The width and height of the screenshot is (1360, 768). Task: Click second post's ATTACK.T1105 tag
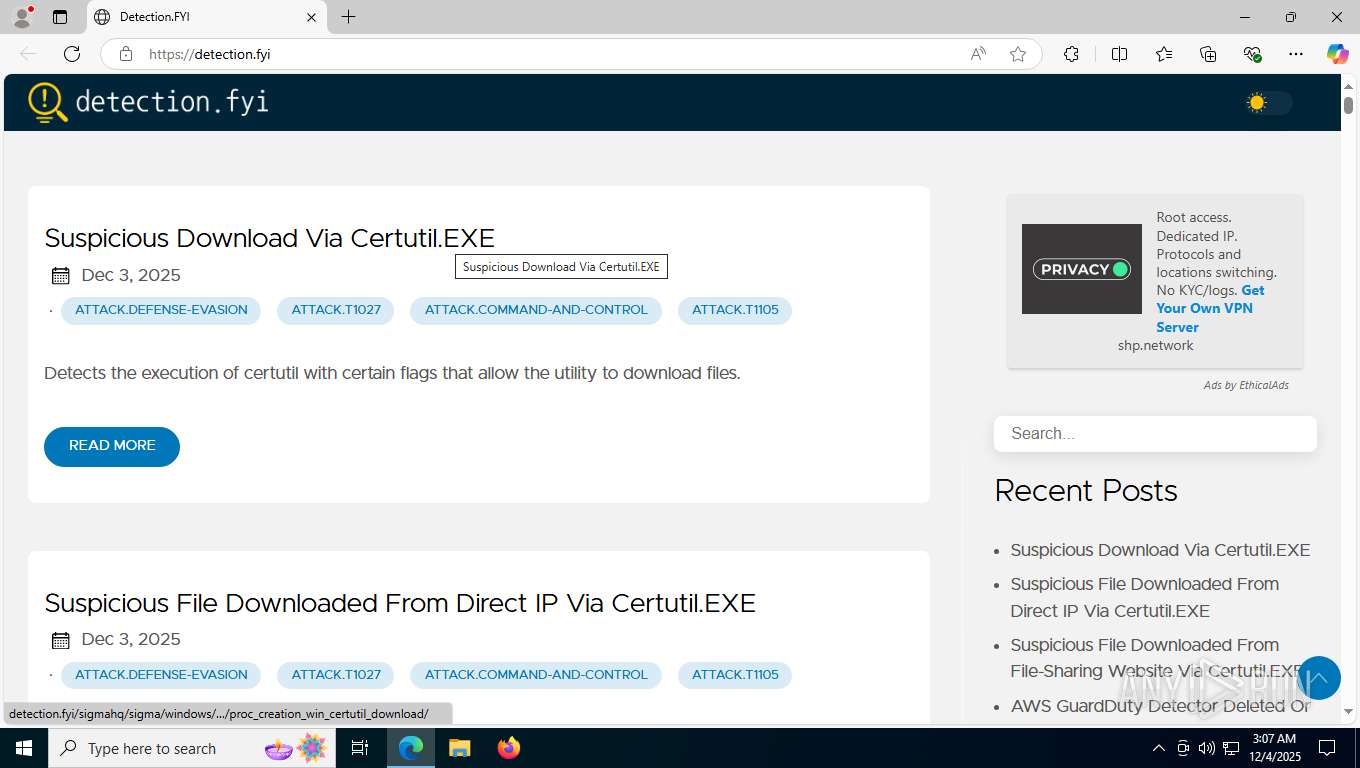coord(735,675)
